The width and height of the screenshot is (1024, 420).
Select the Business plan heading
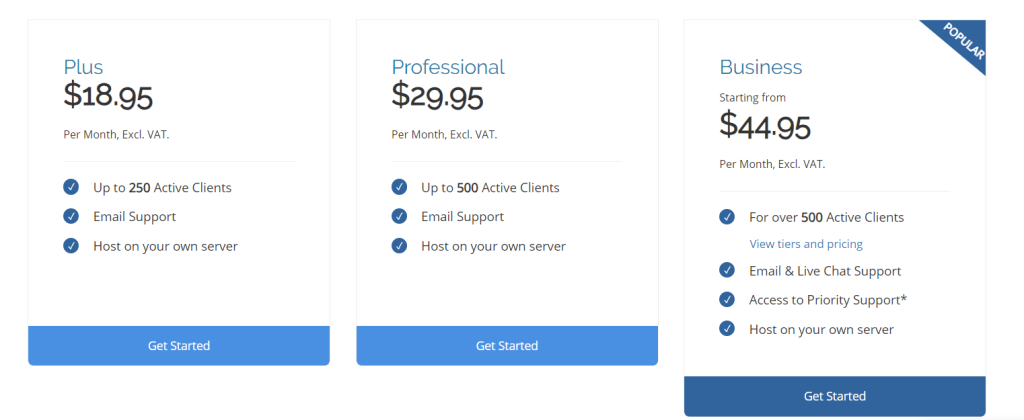[761, 67]
